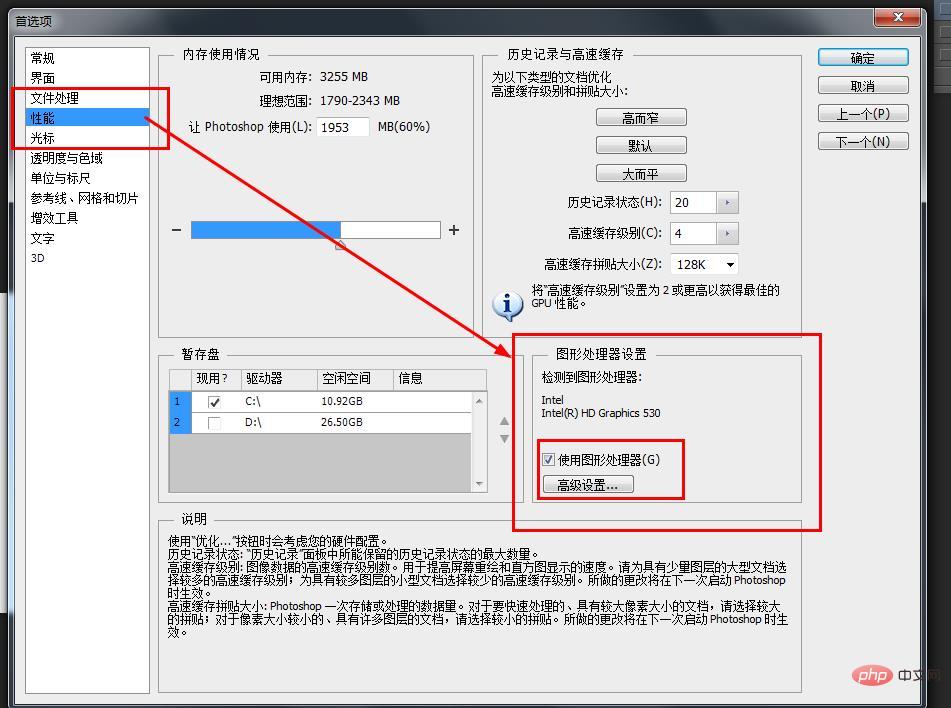Apply the 高而窄 cache preset

click(641, 118)
